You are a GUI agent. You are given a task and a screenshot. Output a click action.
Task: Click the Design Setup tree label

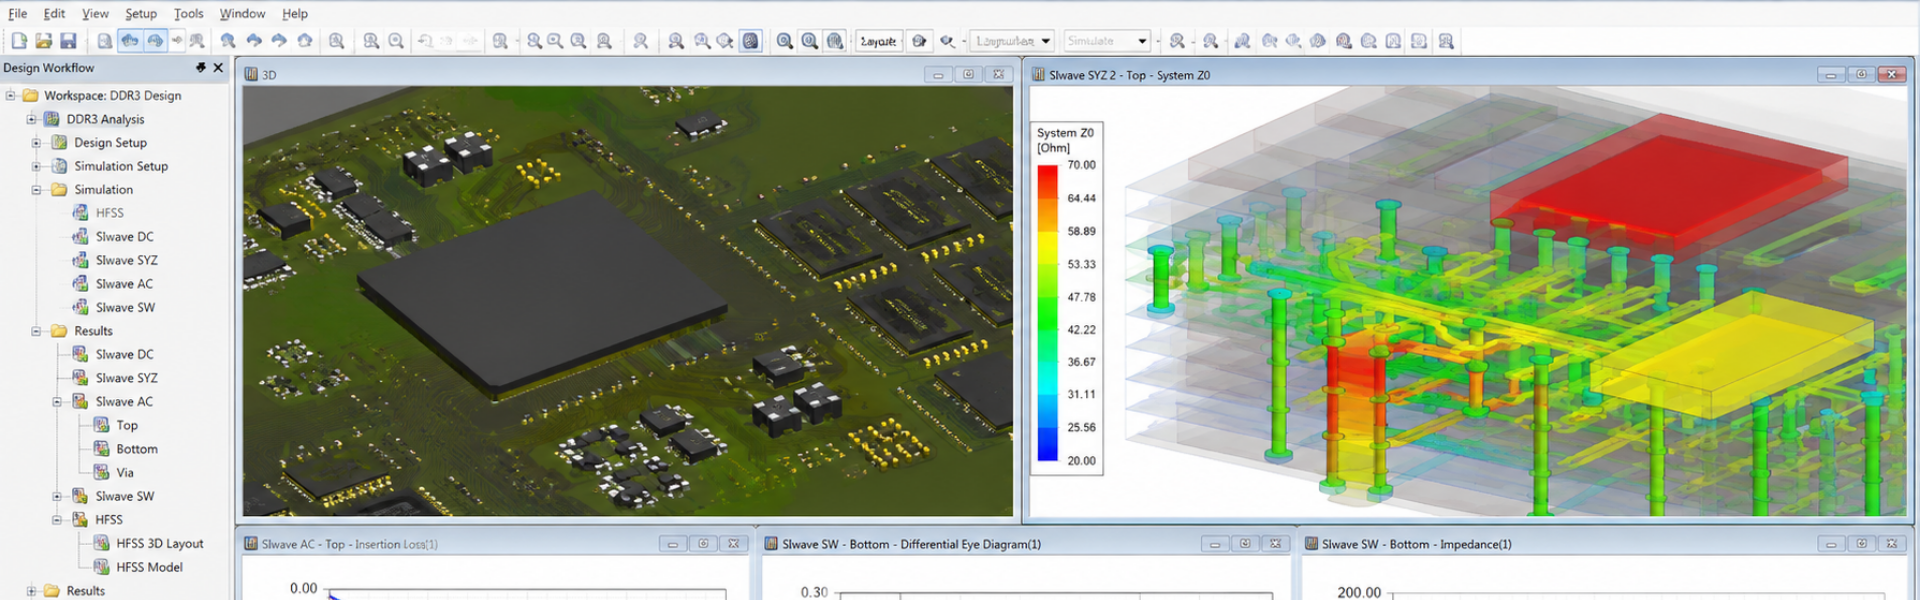[110, 142]
